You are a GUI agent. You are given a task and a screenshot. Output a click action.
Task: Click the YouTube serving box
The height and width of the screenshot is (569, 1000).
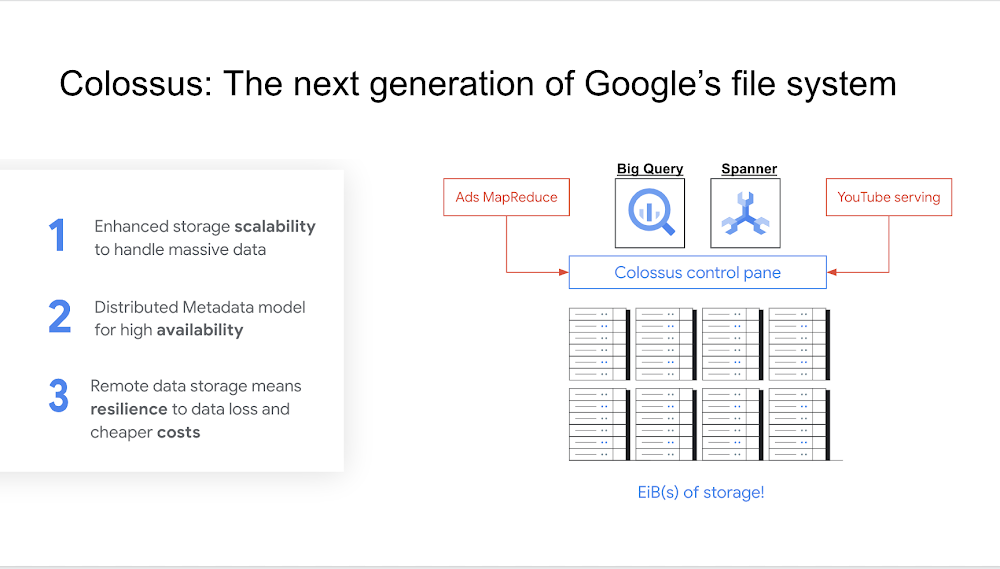coord(888,197)
